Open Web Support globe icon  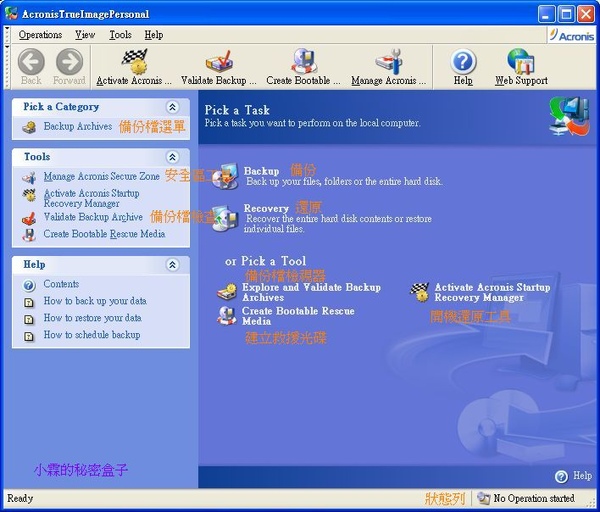pos(521,61)
